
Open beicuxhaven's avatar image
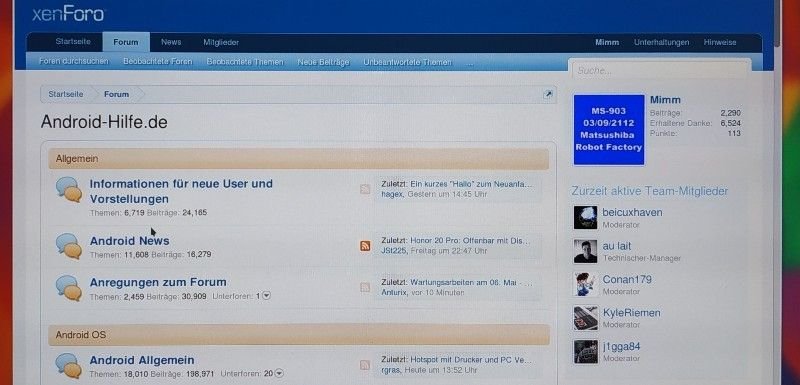click(x=585, y=218)
